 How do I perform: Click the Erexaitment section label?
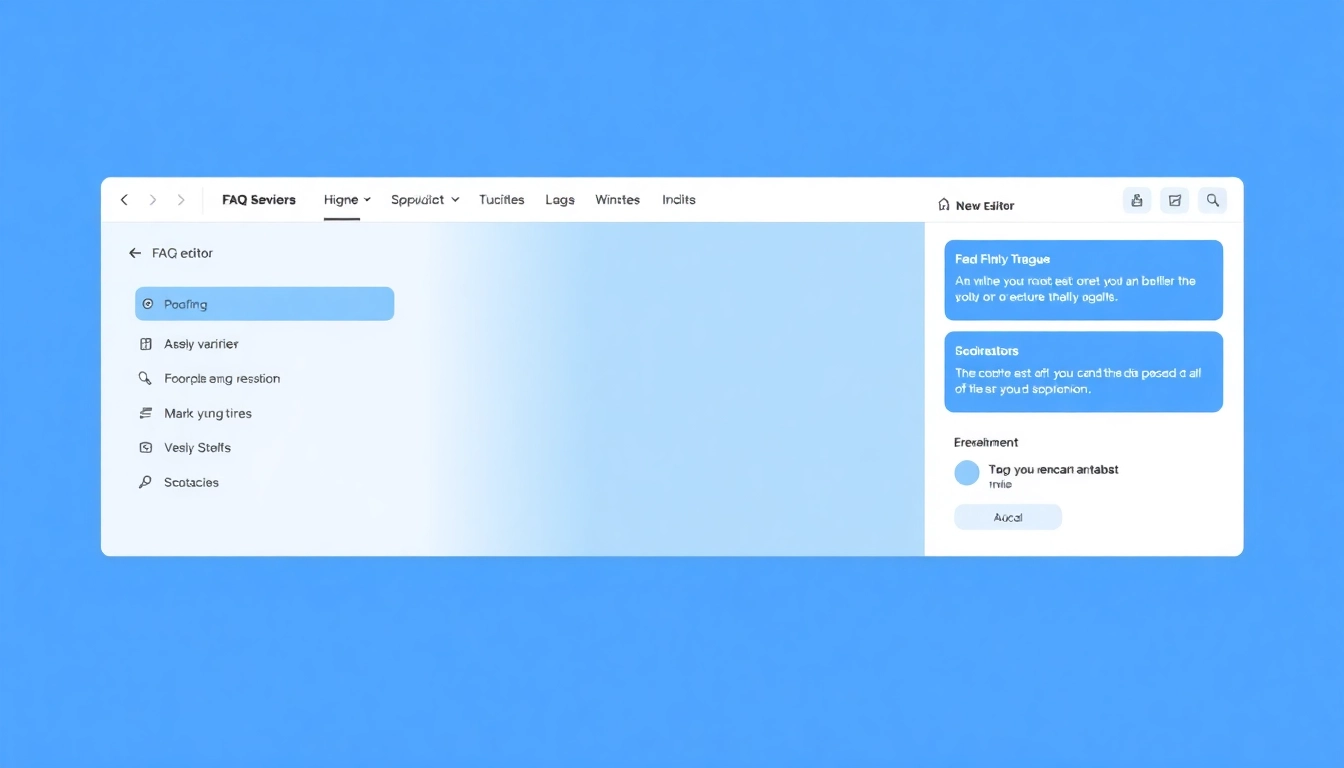coord(986,442)
